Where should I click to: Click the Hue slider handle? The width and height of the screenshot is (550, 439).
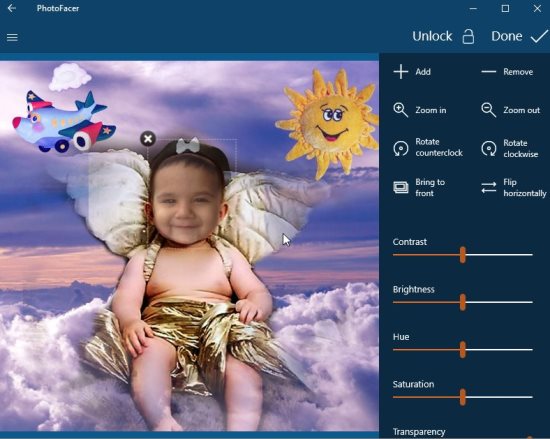[463, 350]
